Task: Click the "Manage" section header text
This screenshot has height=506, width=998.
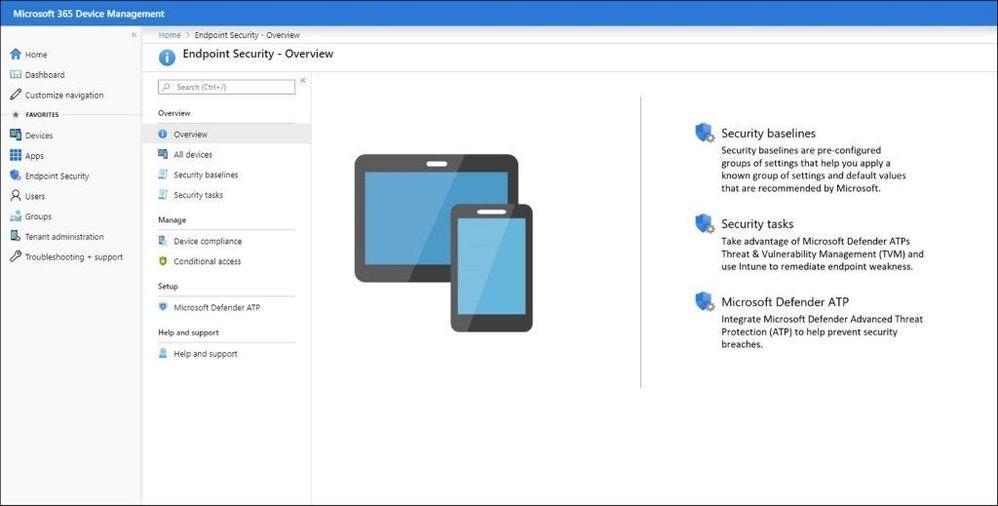Action: [x=172, y=220]
